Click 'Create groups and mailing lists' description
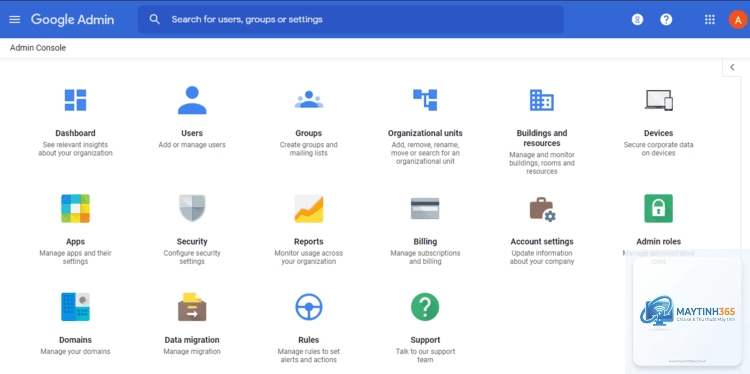Screen dimensions: 750x374 click(x=309, y=149)
